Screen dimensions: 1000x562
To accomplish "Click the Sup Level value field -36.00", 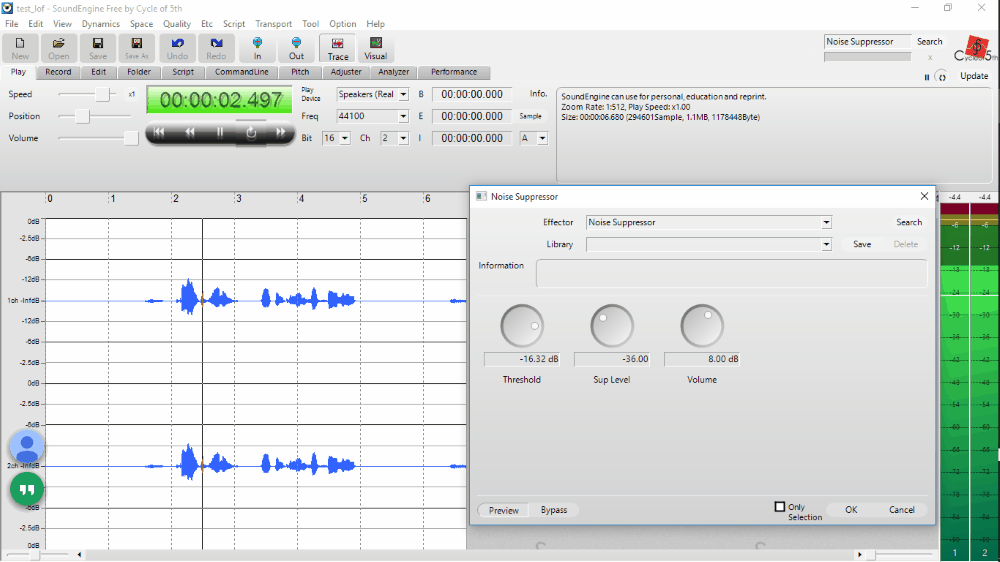I will click(612, 359).
